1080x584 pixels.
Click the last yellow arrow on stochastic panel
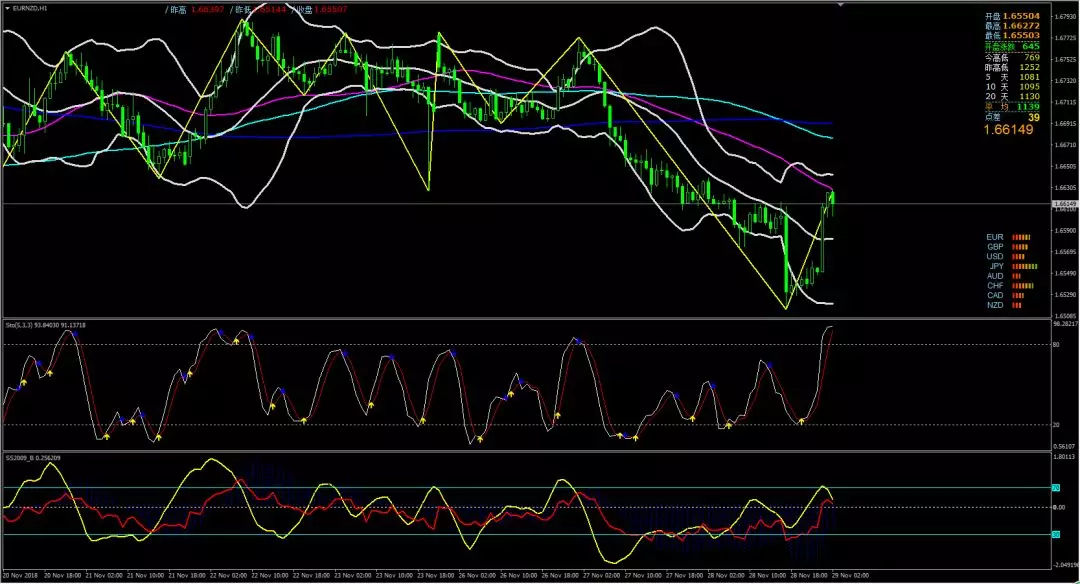coord(802,421)
